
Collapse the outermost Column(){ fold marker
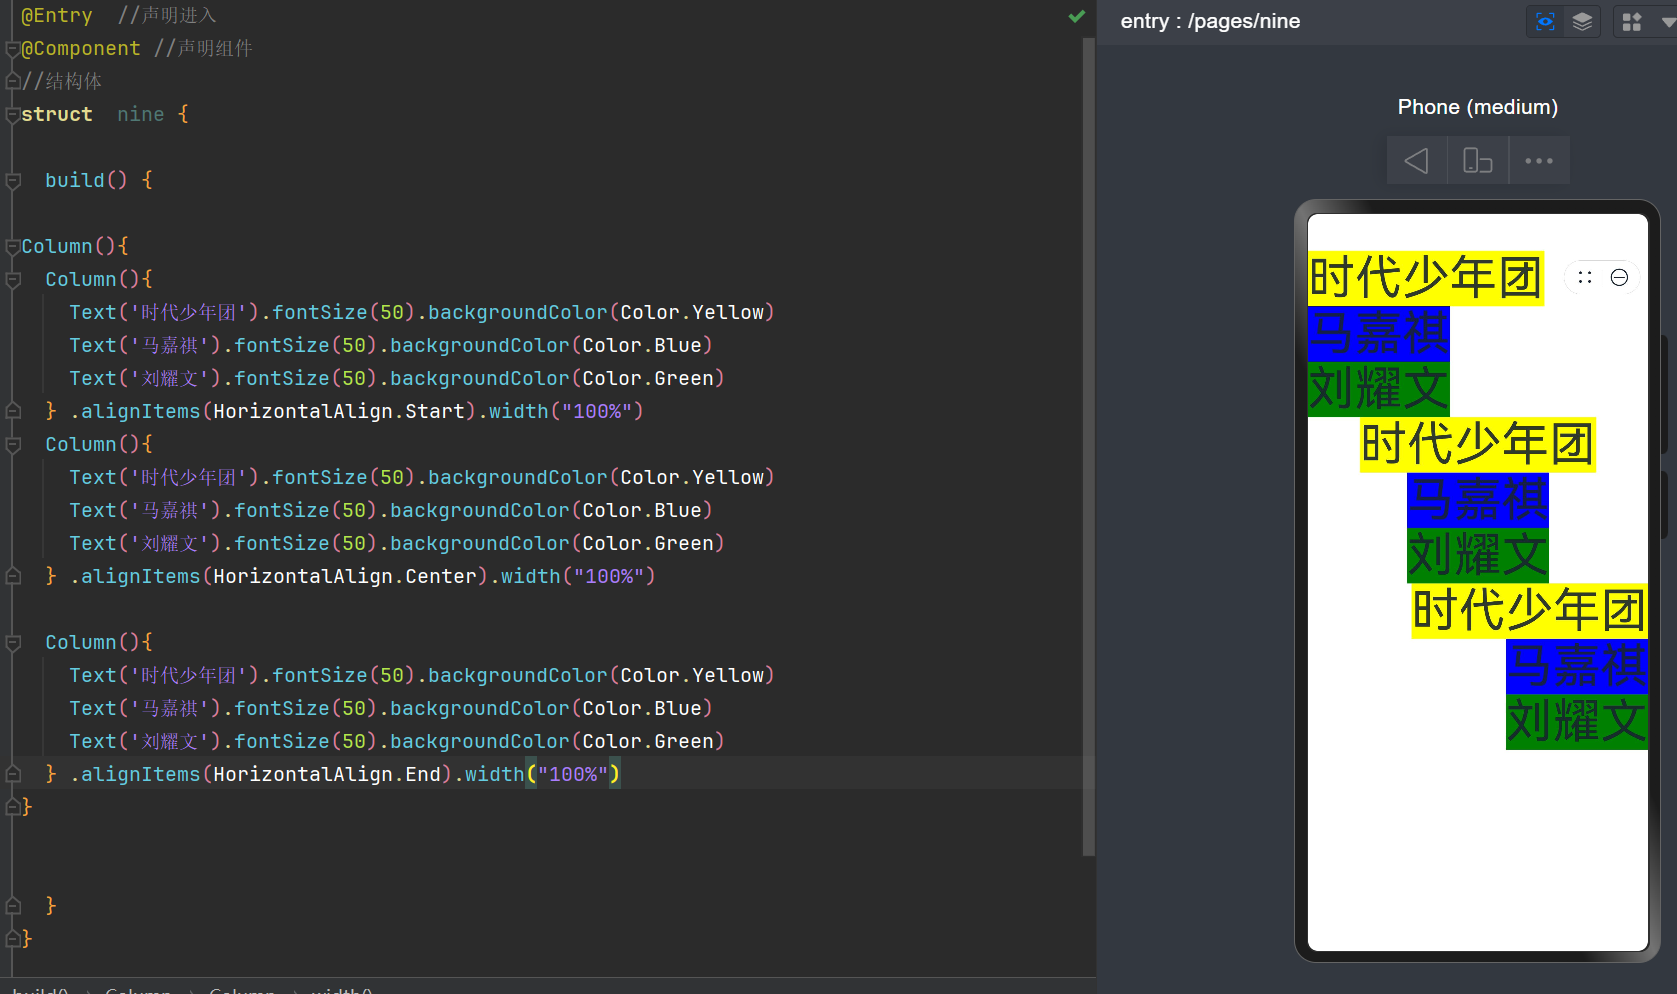click(13, 247)
